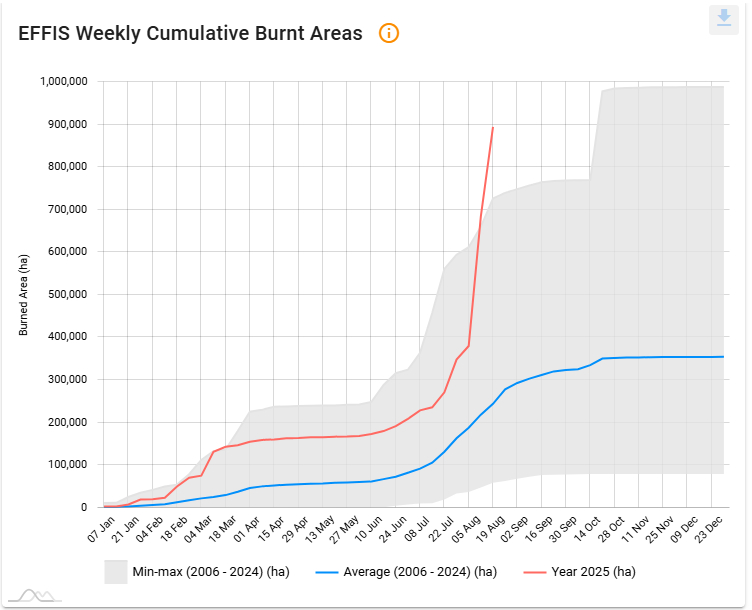The image size is (752, 610).
Task: Toggle the Average (2006 - 2024) series label
Action: coord(417,572)
